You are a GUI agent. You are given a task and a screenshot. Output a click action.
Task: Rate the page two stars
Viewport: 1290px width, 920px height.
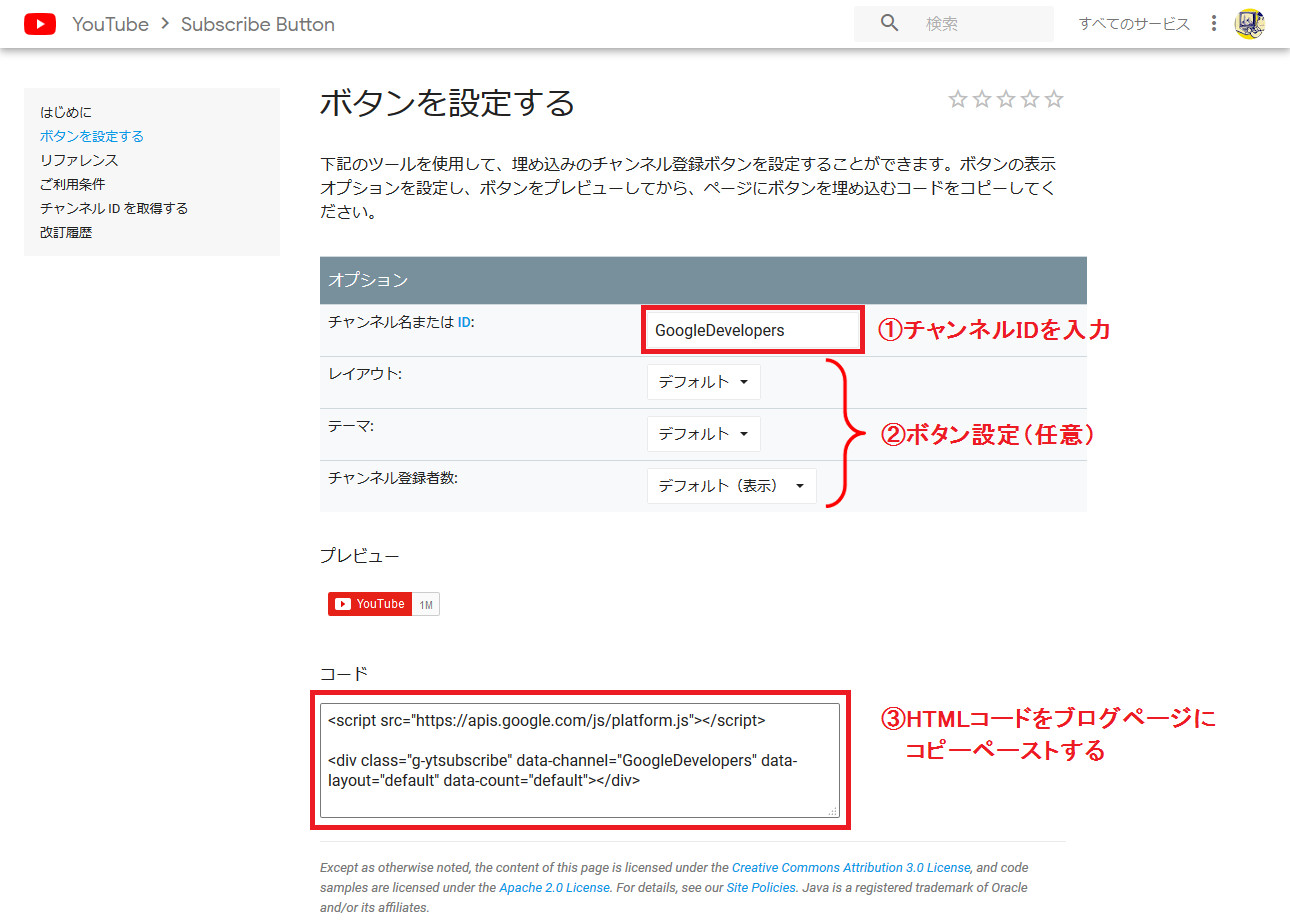coord(982,99)
